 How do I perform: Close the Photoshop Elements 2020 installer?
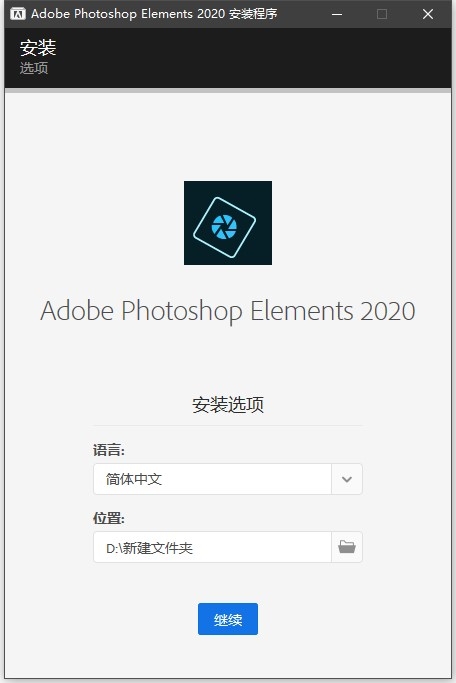428,14
